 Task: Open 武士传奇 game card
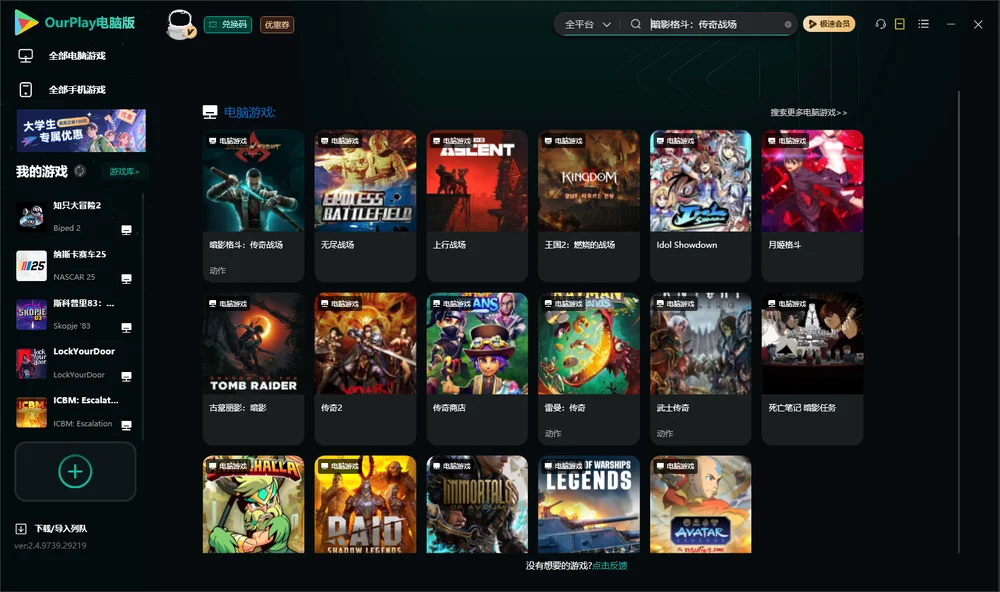pyautogui.click(x=700, y=369)
